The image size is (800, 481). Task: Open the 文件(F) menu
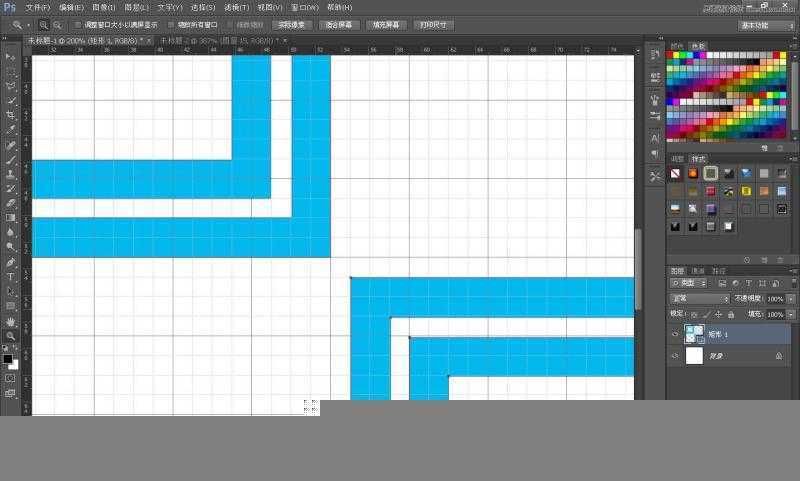pos(38,8)
